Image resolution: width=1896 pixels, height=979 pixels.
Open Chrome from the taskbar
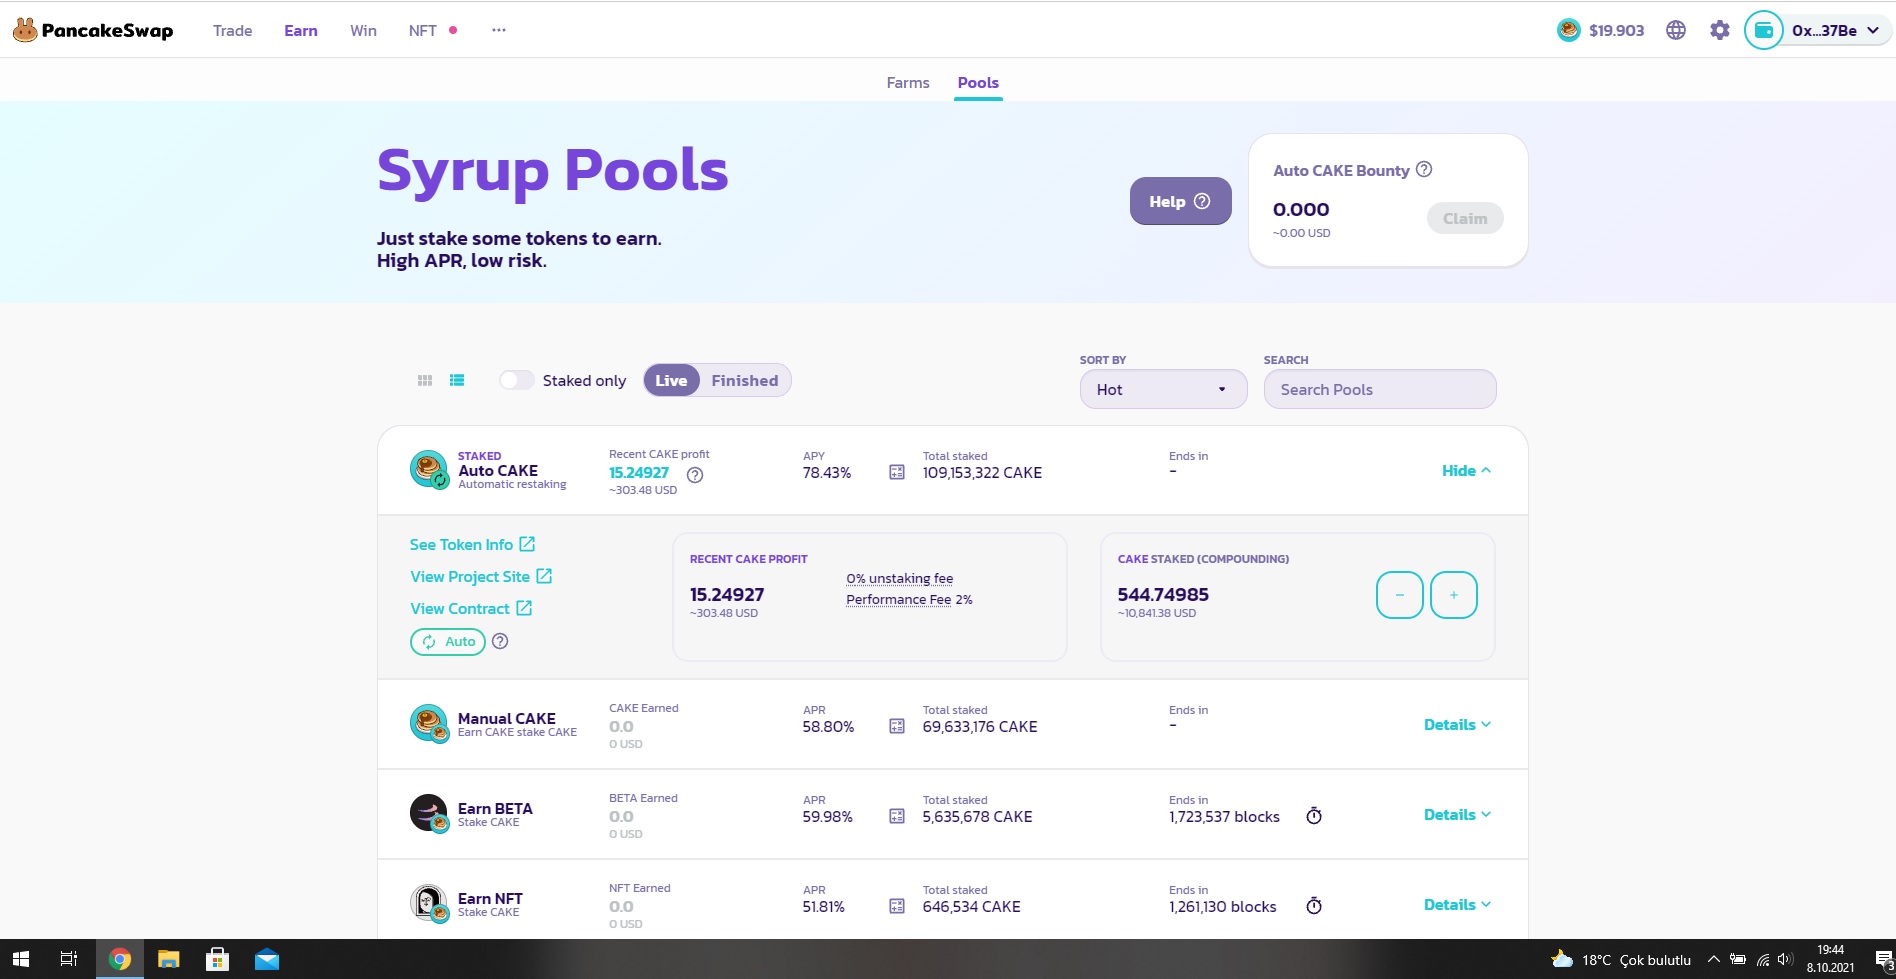click(120, 960)
